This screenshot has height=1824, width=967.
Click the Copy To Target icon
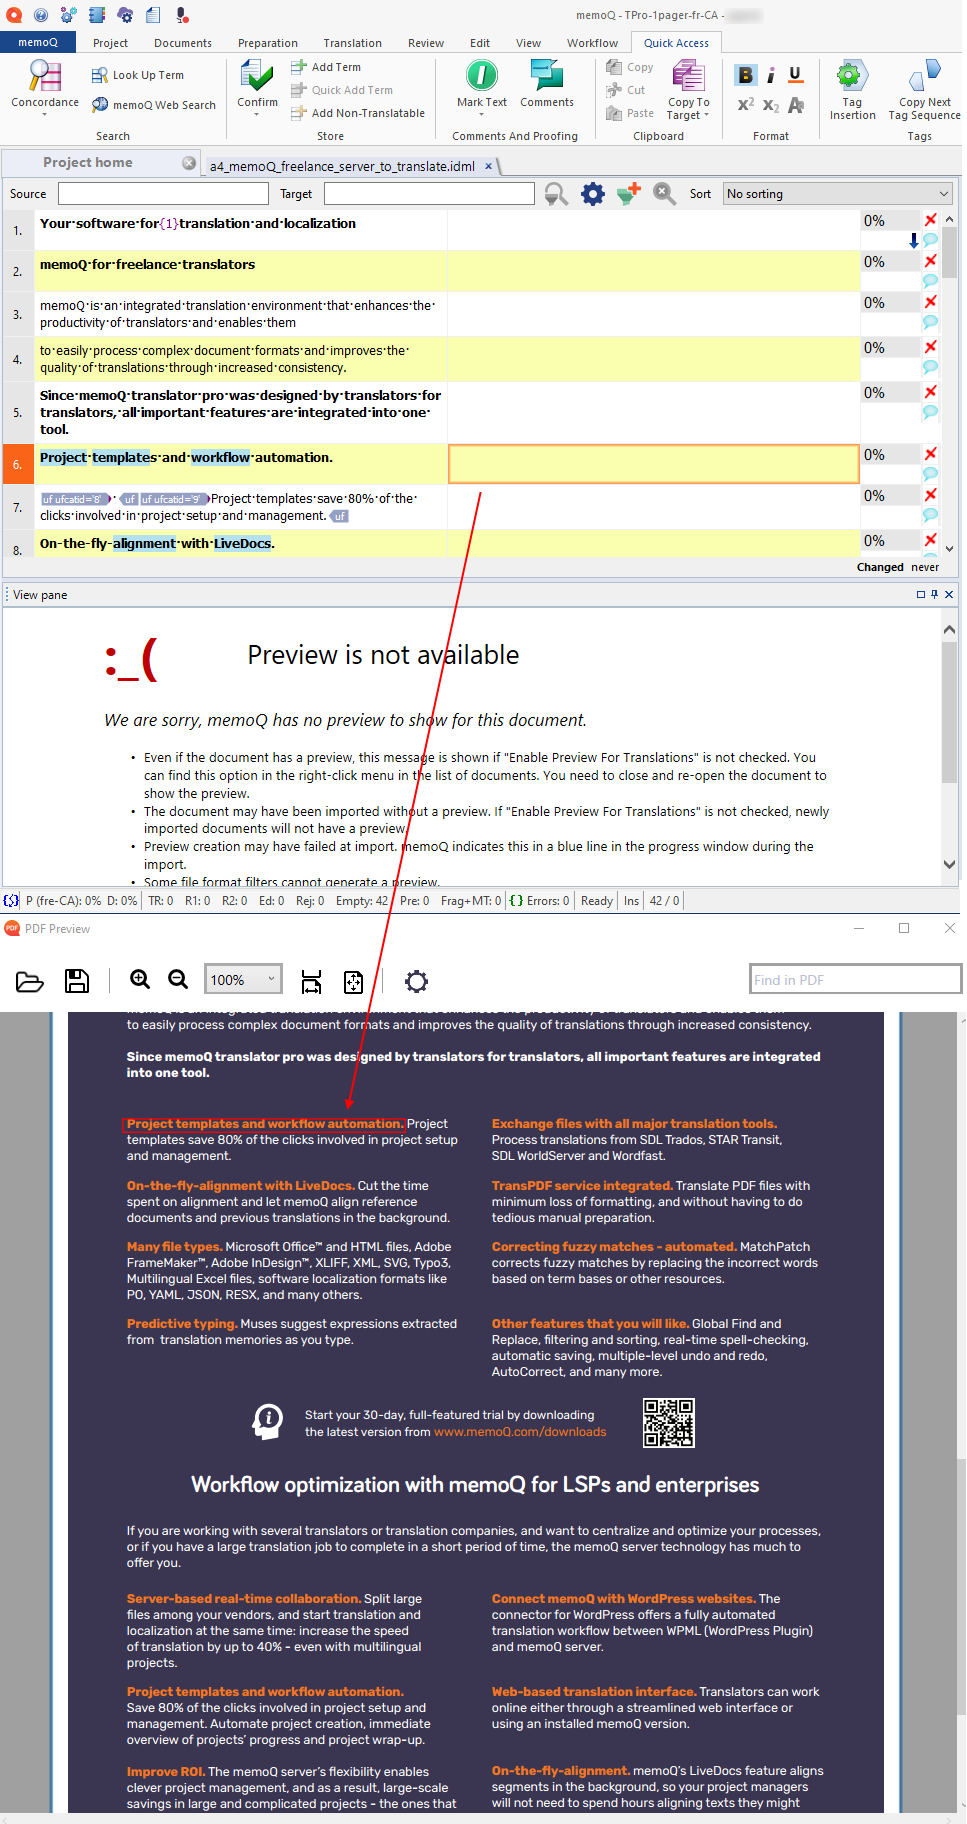[x=688, y=78]
